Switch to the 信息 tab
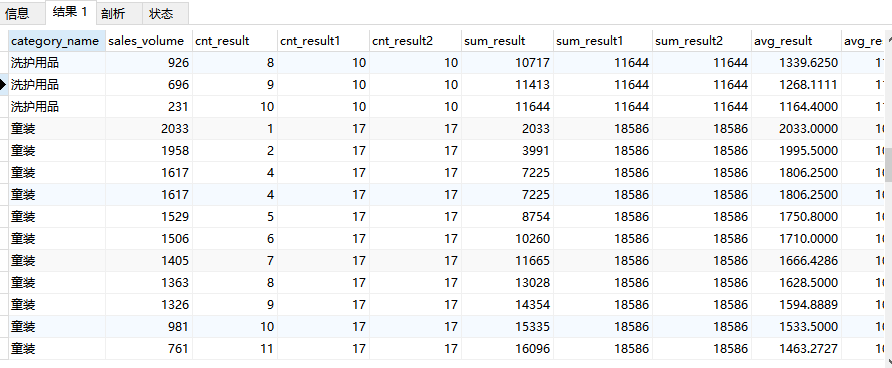Image resolution: width=892 pixels, height=368 pixels. 17,13
